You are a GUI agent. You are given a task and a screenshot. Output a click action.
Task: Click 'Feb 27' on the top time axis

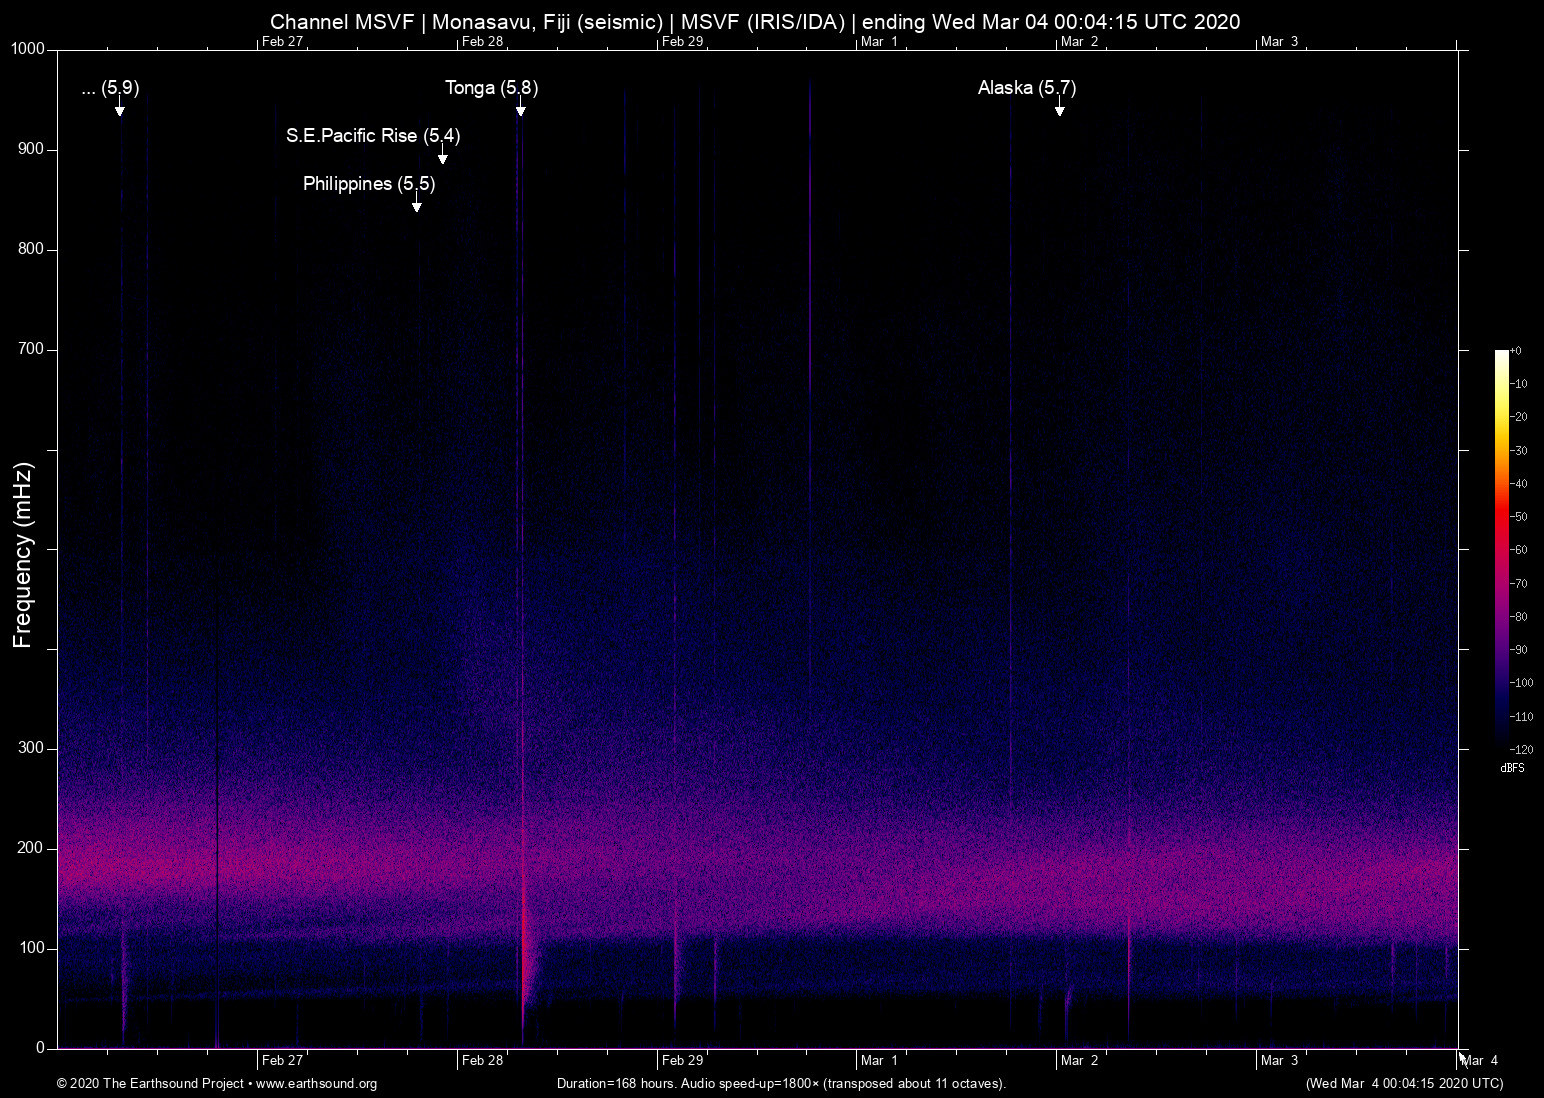(x=282, y=42)
